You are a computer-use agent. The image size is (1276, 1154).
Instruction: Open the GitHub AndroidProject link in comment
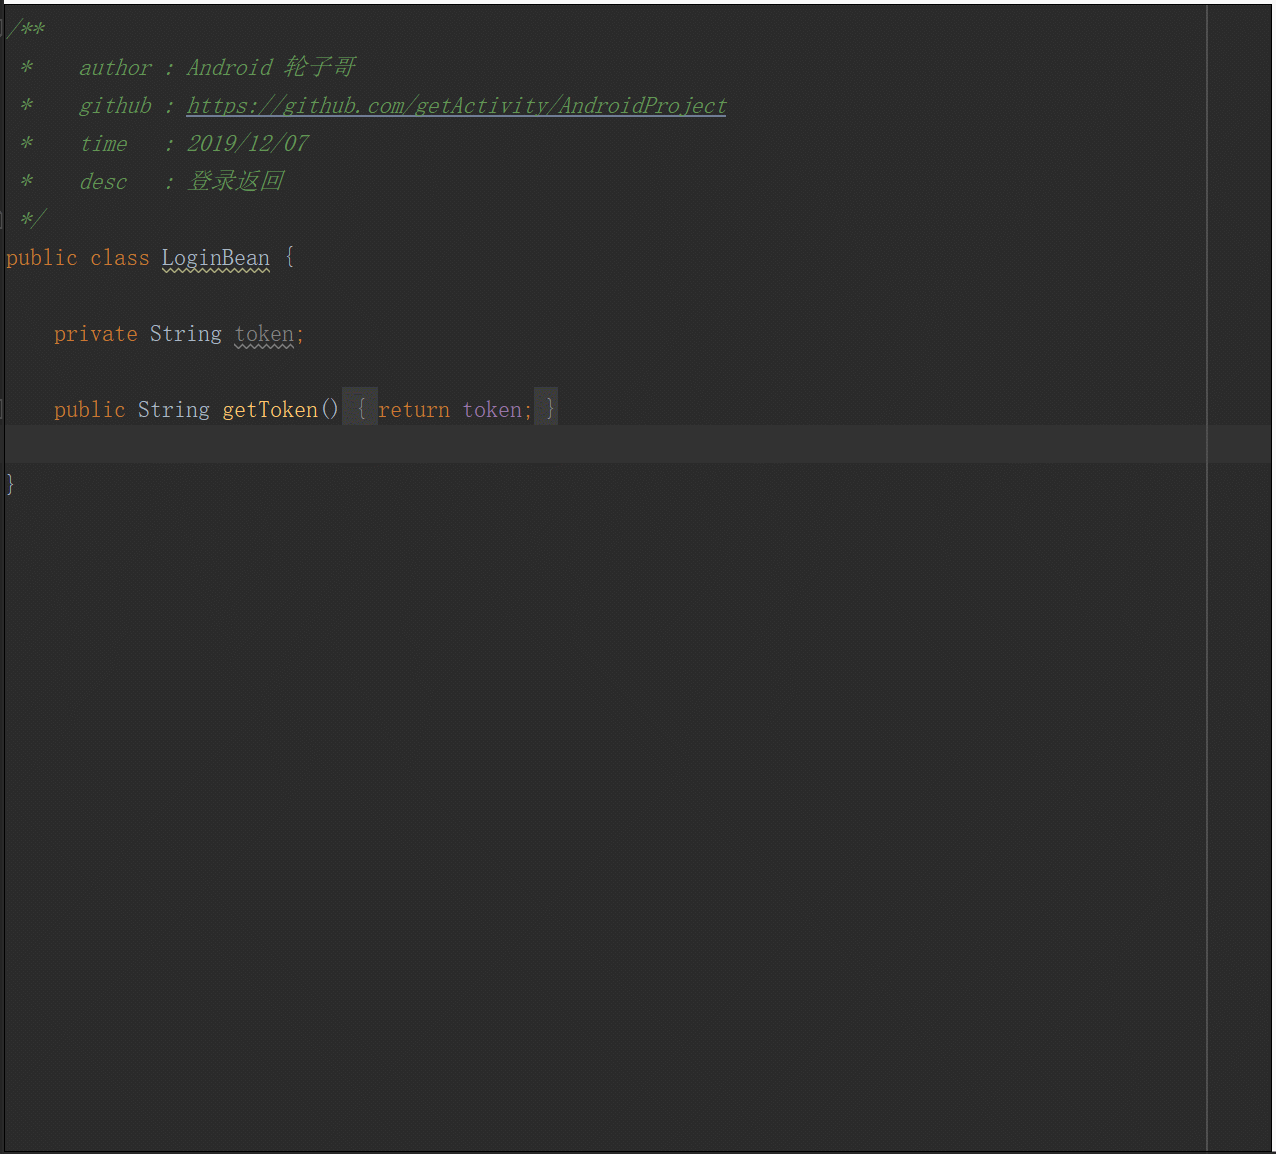(x=456, y=106)
